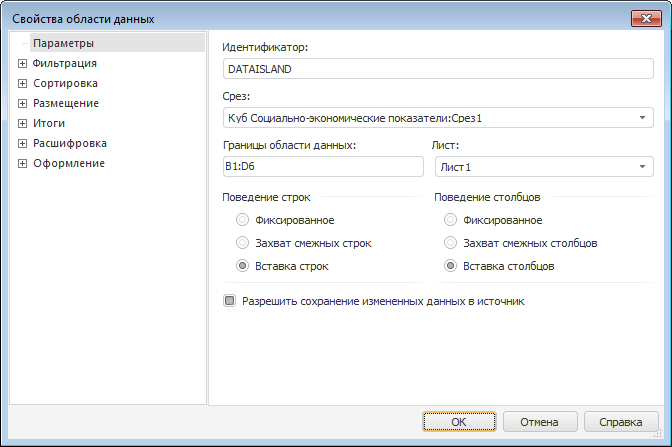Expand the Итоги tree node

22,123
